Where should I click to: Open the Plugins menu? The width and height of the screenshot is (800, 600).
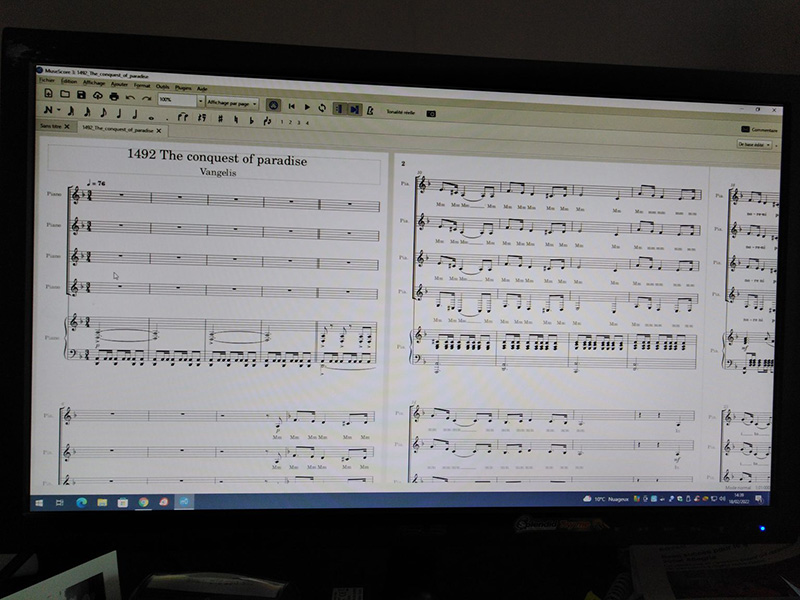tap(183, 88)
